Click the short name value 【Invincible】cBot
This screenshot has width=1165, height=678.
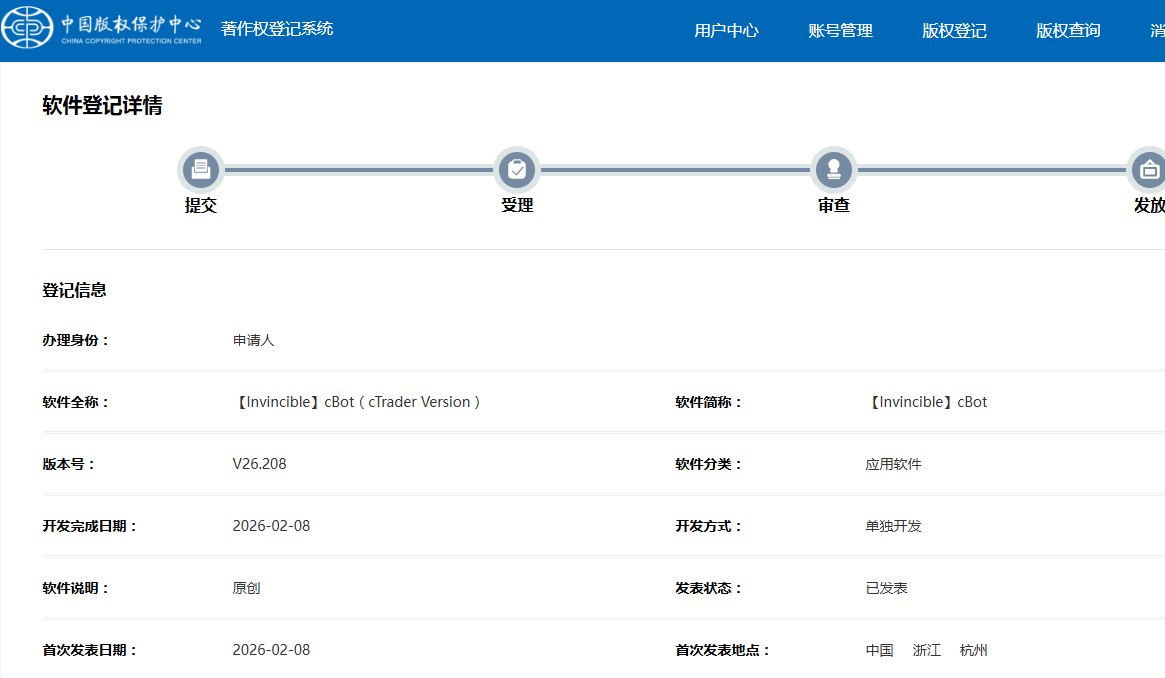point(926,402)
